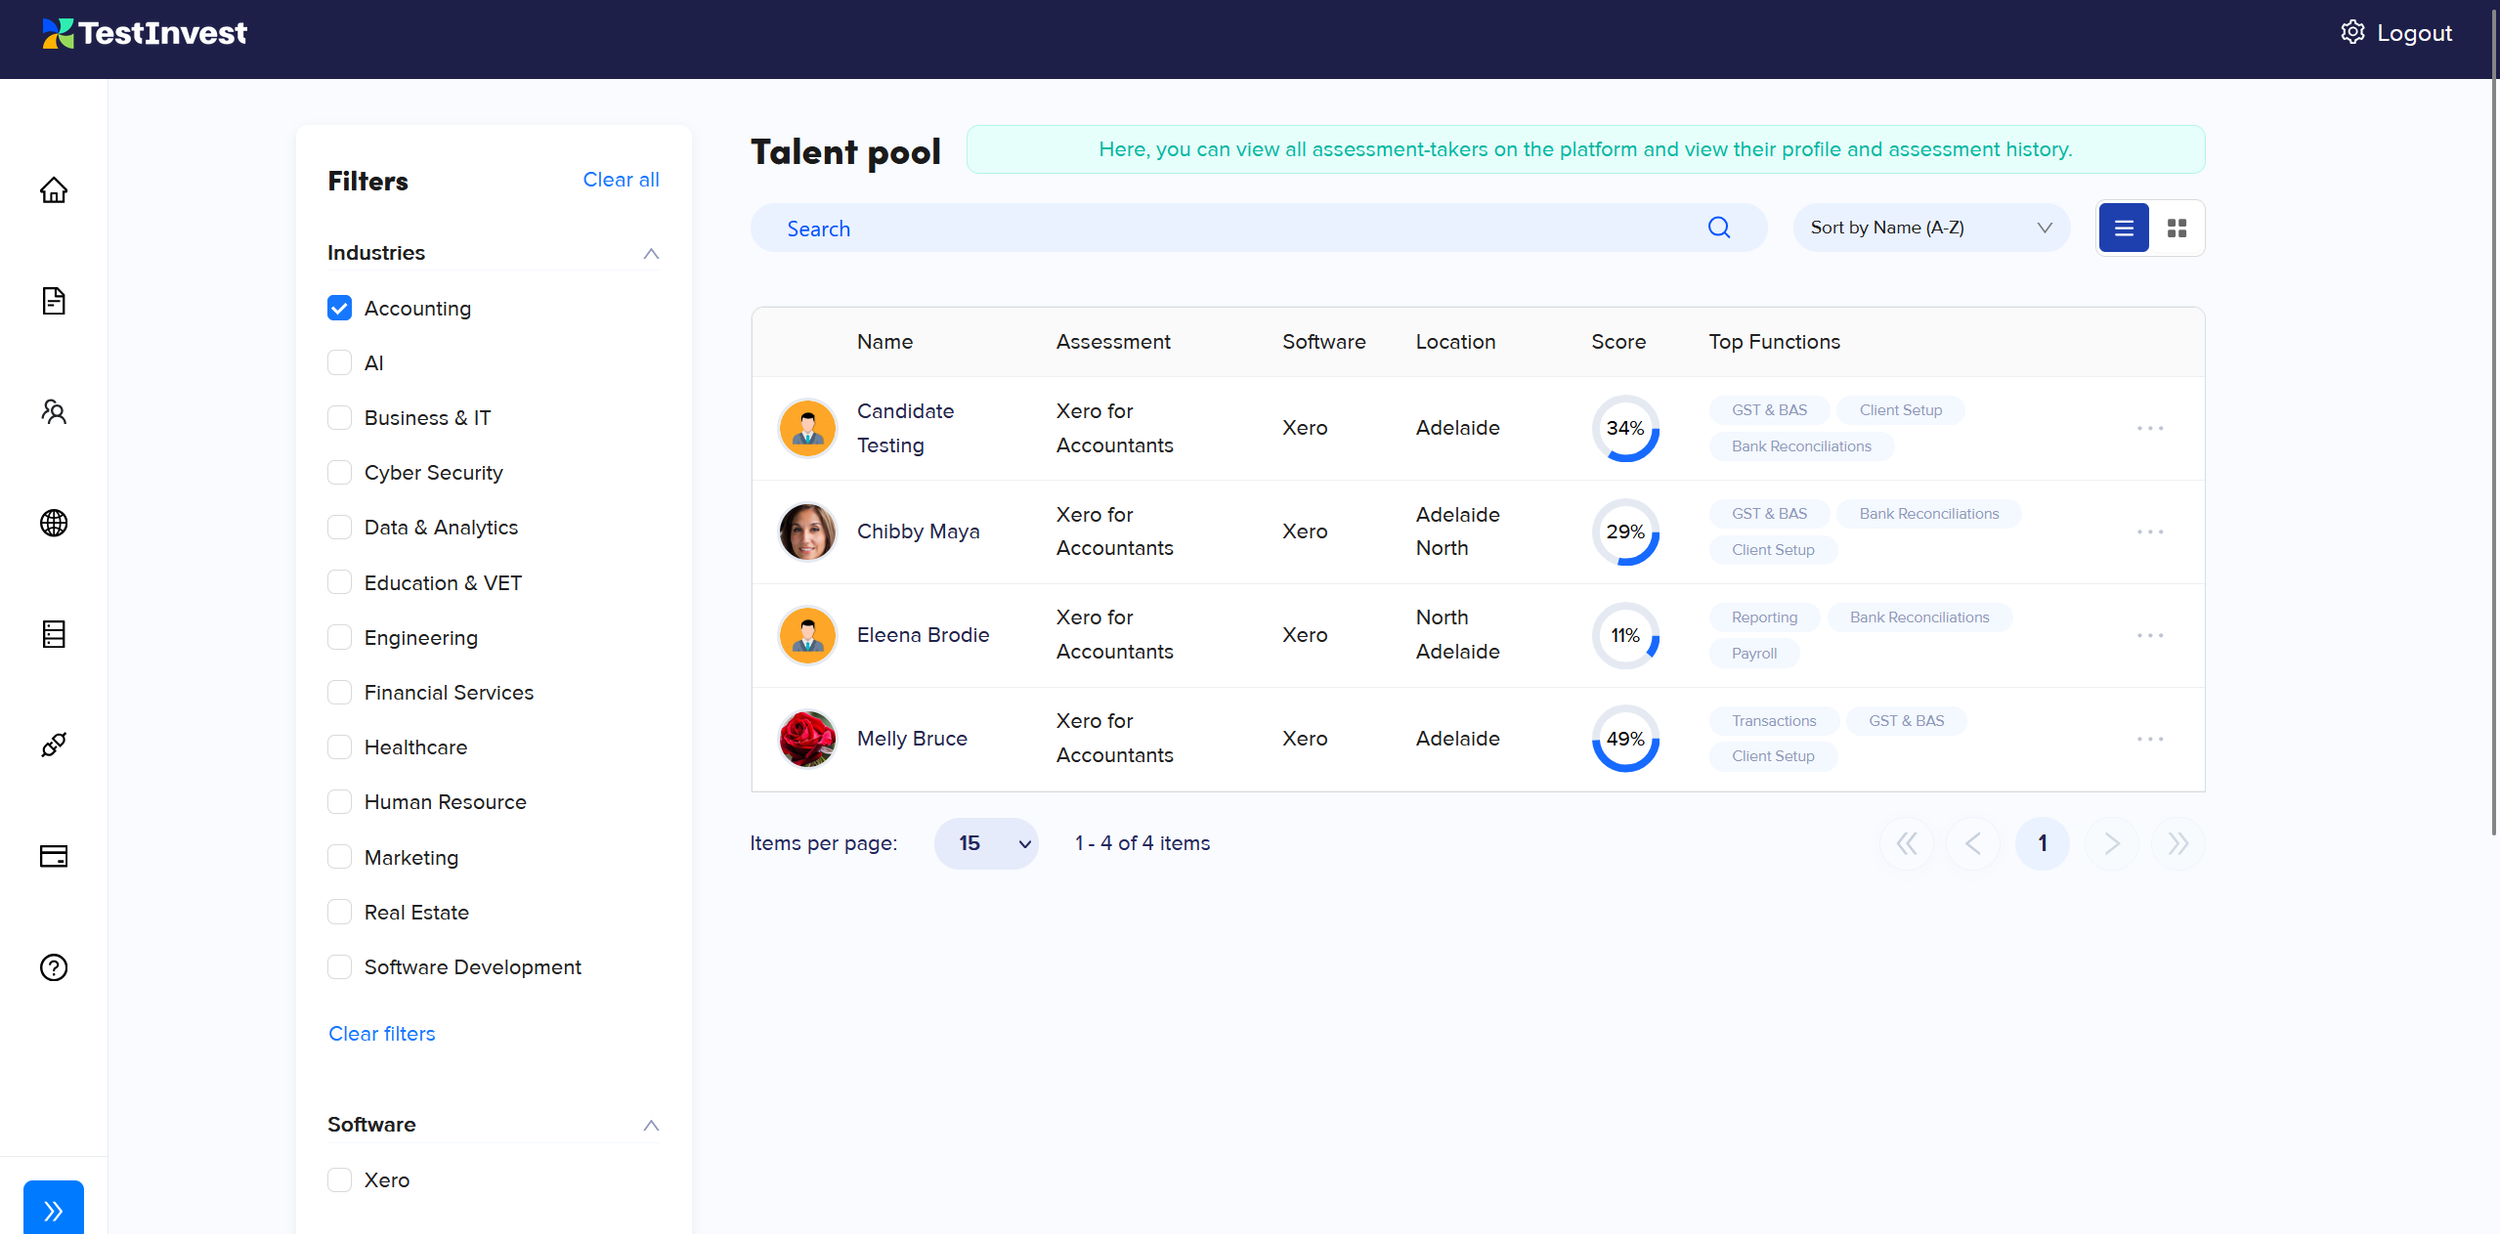Click Melly Bruce rose avatar

807,739
